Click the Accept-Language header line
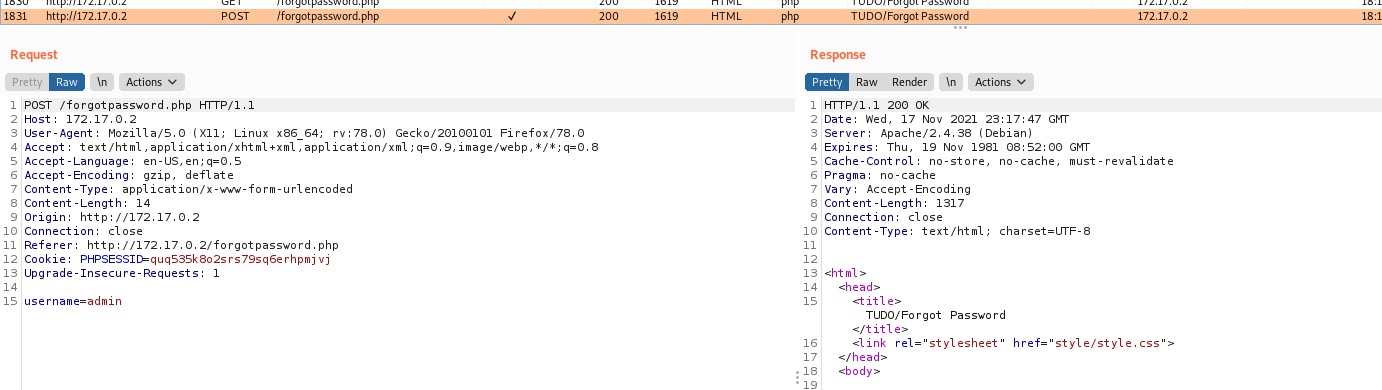This screenshot has height=390, width=1382. coord(133,161)
